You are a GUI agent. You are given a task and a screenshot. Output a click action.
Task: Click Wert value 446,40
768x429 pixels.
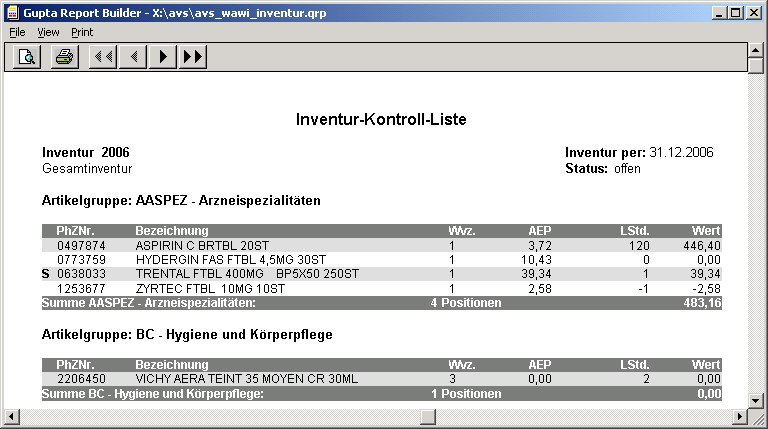701,245
